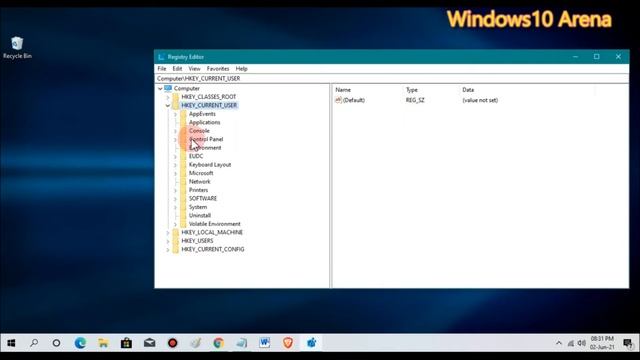Select the Recycle Bin desktop icon

17,47
